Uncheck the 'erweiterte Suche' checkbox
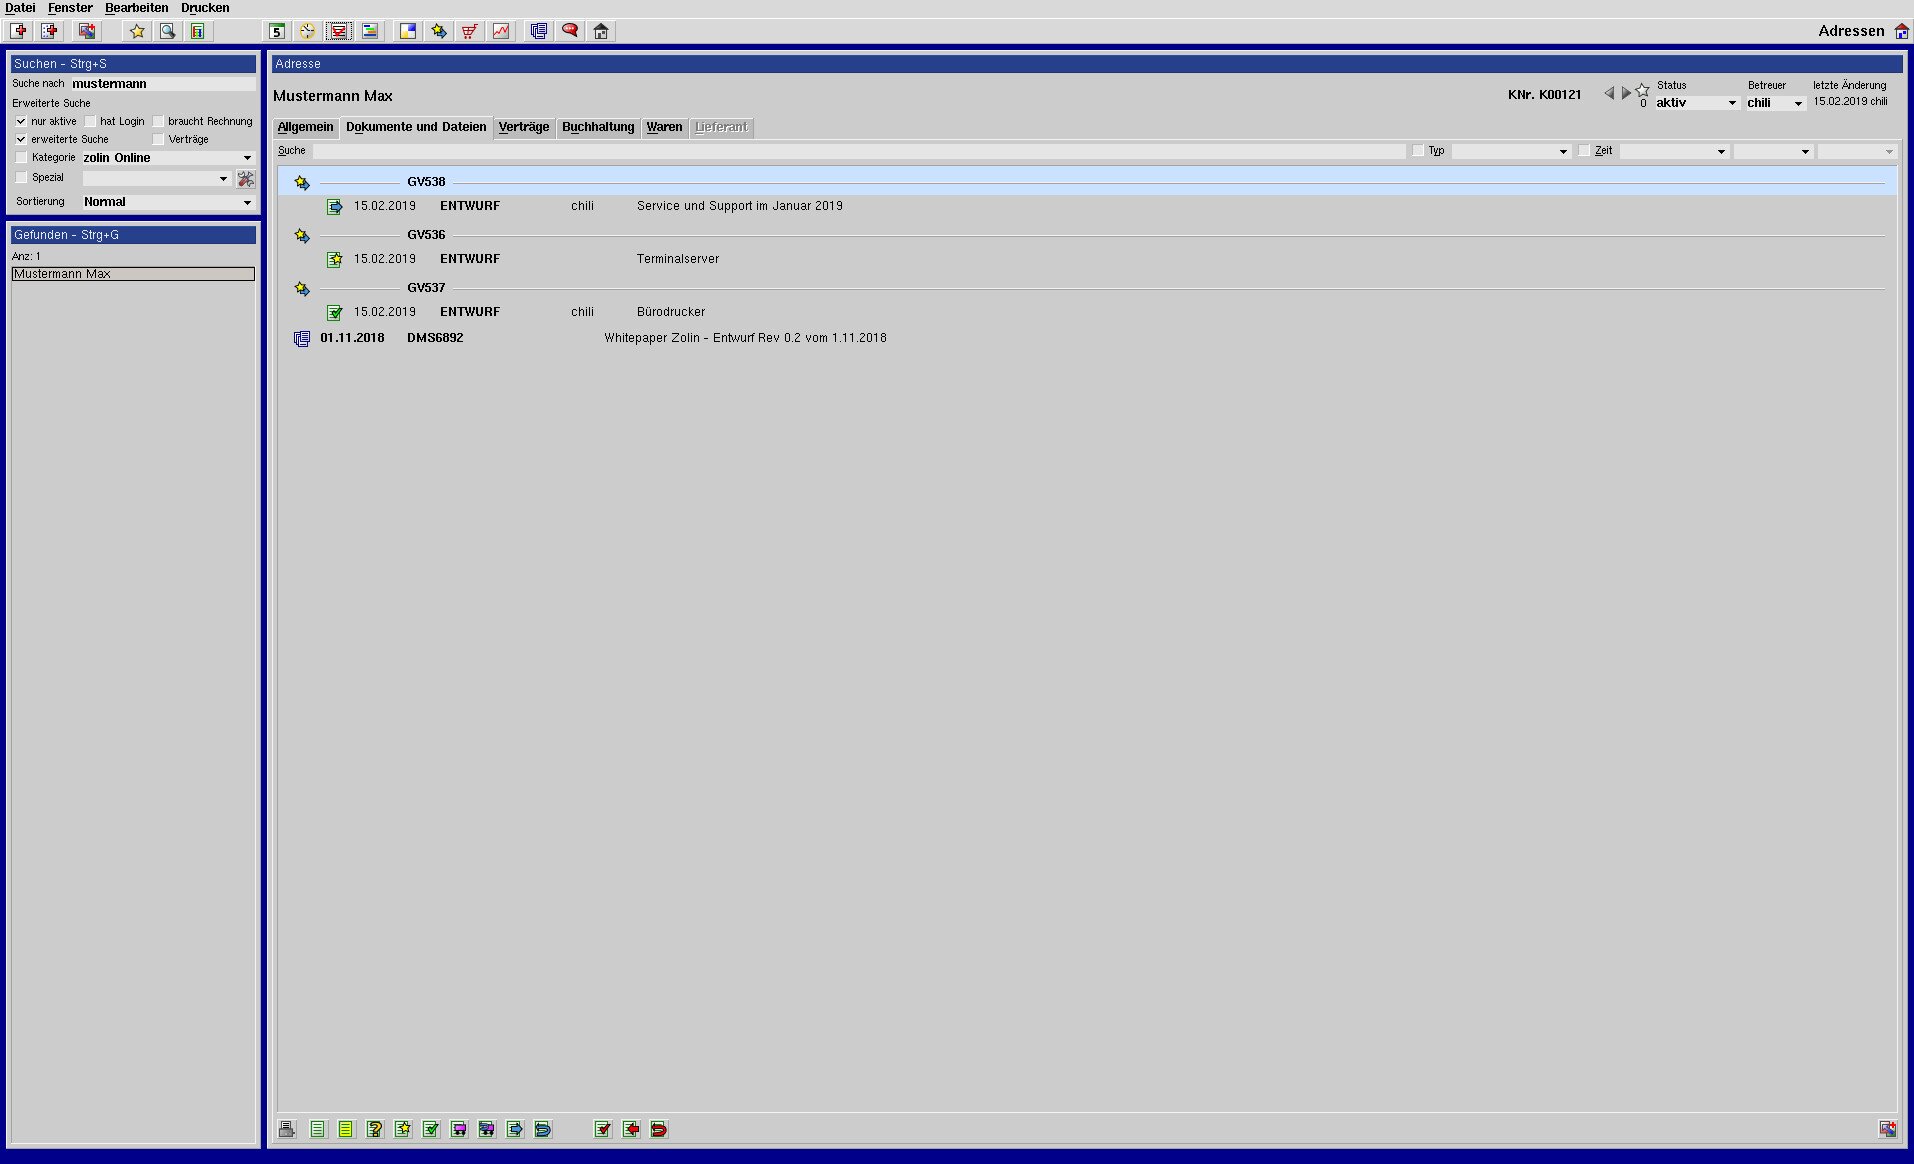The image size is (1914, 1164). (21, 139)
